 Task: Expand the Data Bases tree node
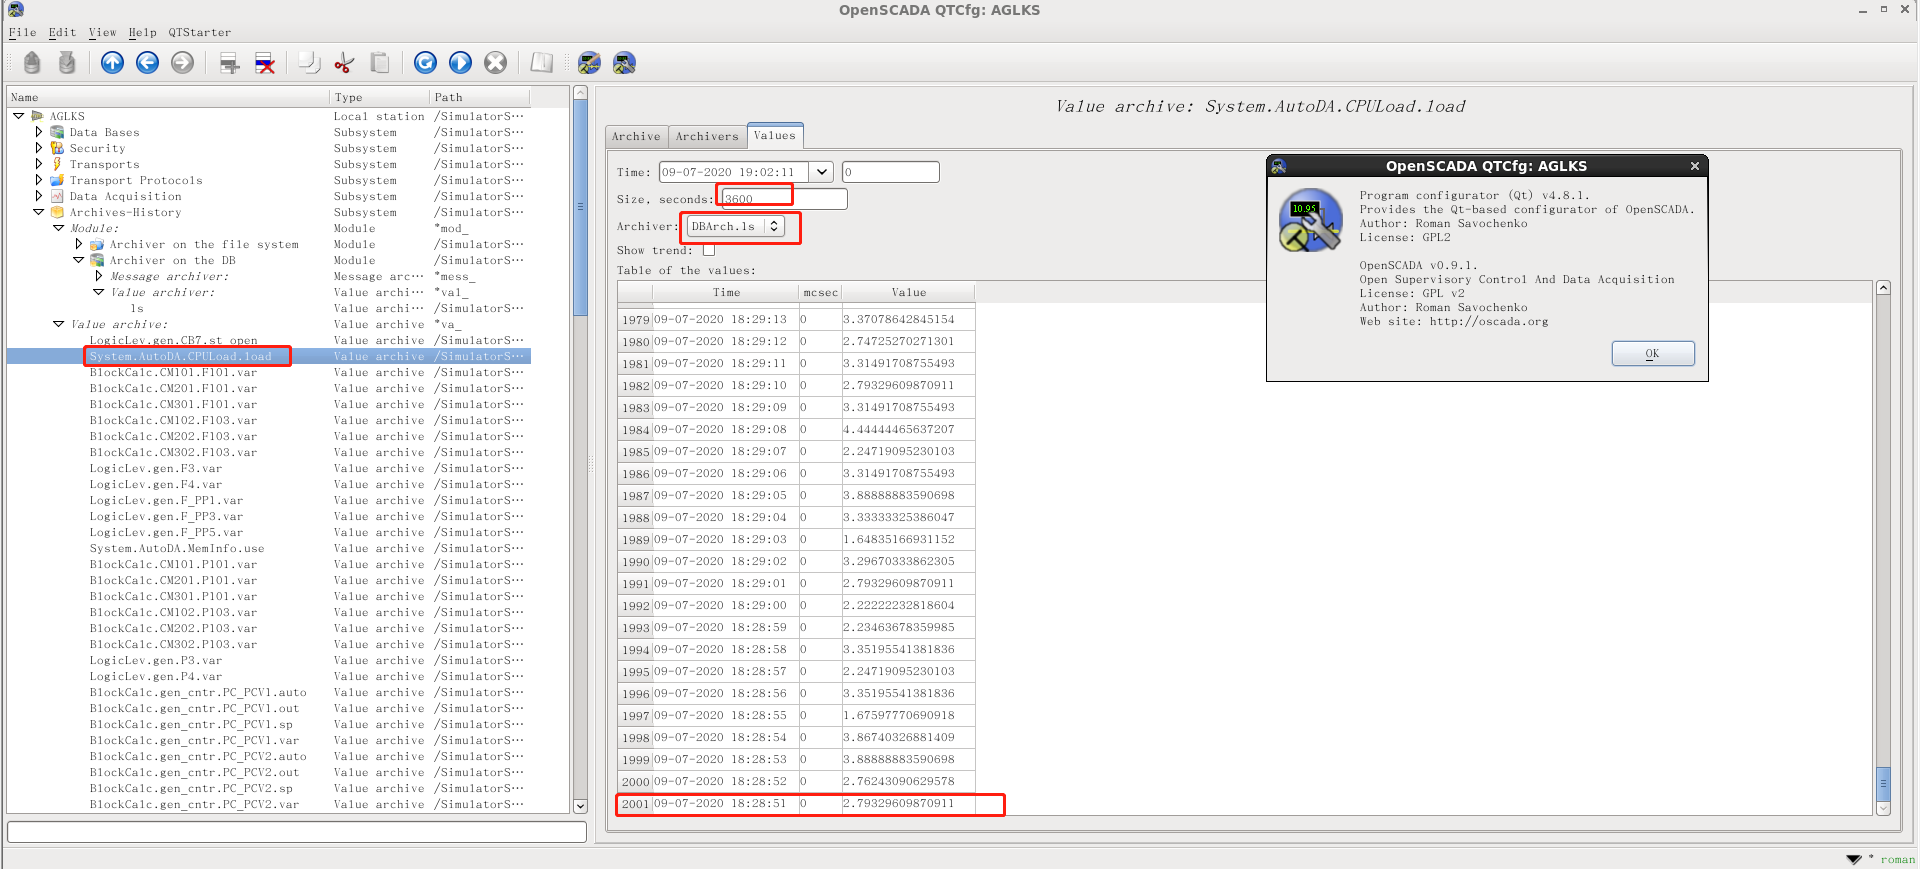pos(39,132)
